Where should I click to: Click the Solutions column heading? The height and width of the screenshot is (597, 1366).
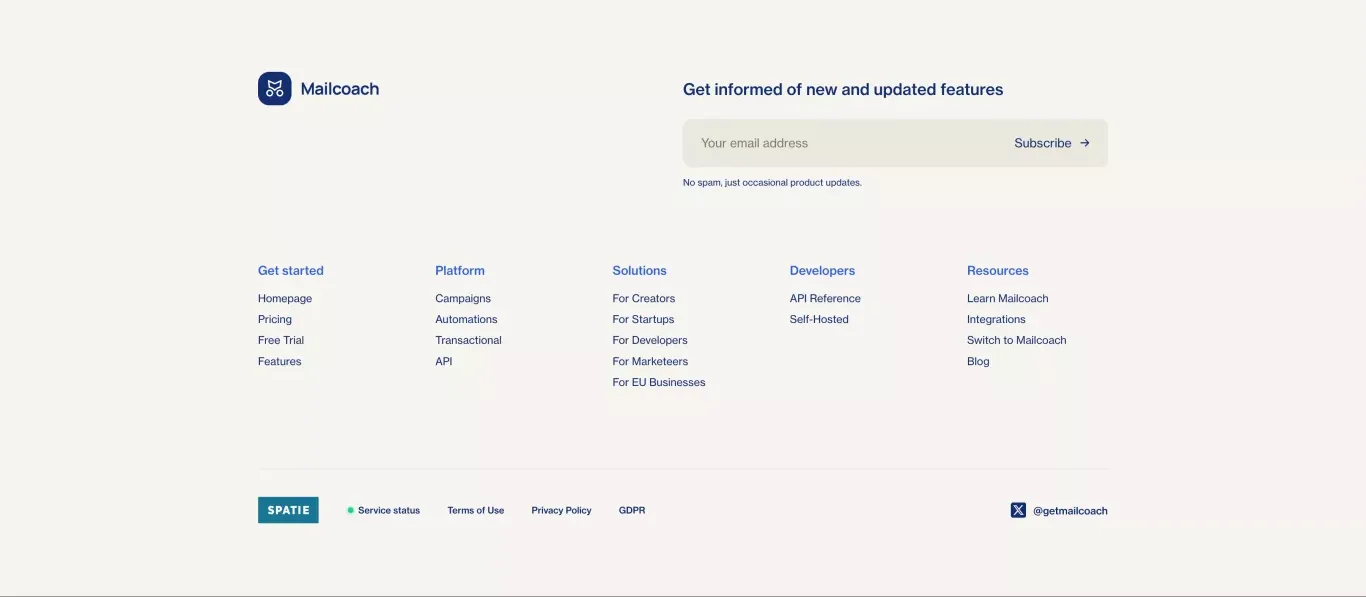(x=639, y=270)
